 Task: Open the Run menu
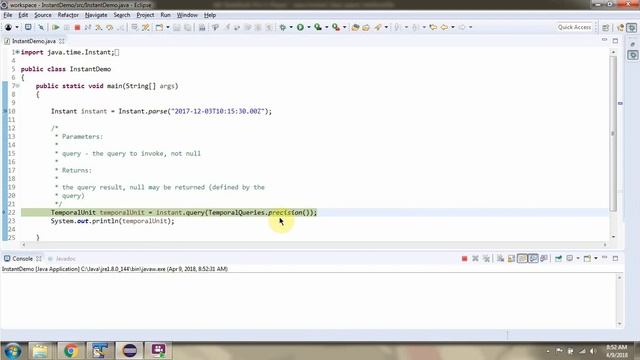(165, 15)
